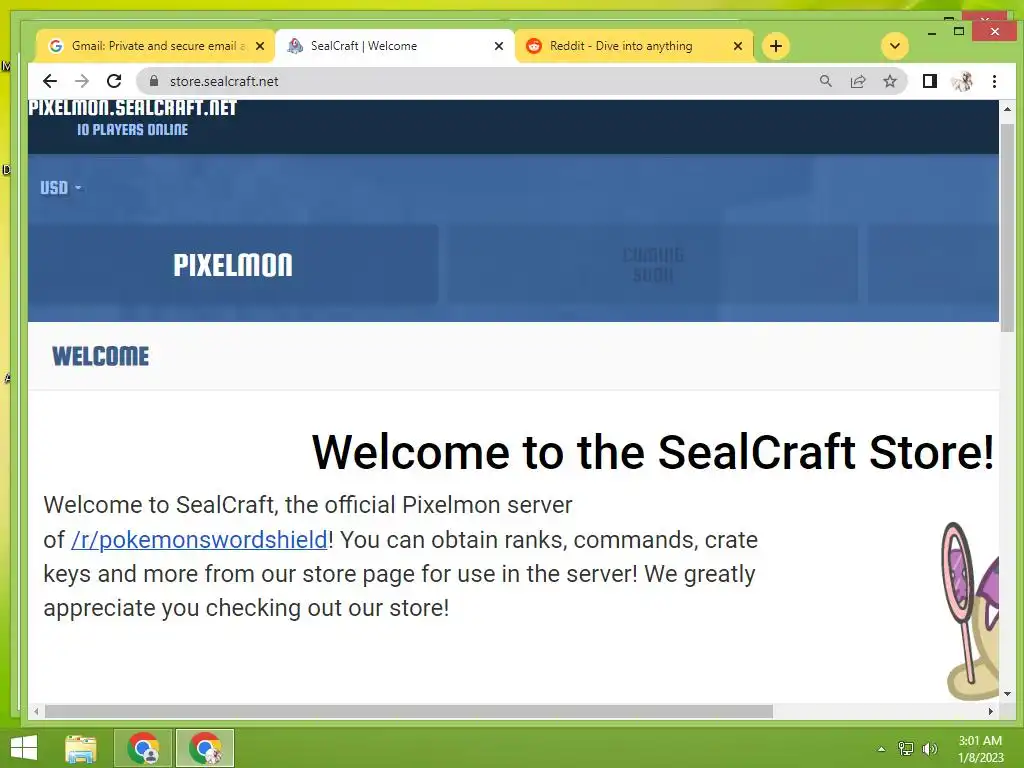Click the Coming Soon category tile
Image resolution: width=1024 pixels, height=768 pixels.
(x=652, y=264)
